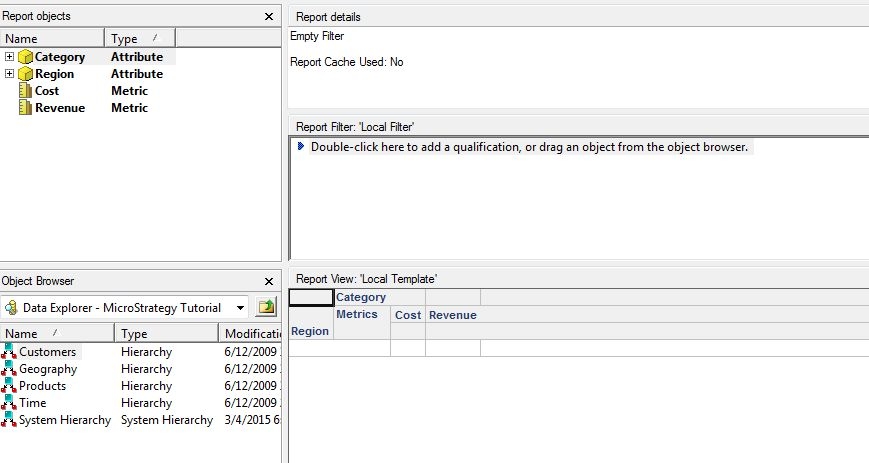Sort Object Browser by Name column
Viewport: 869px width, 463px height.
click(x=57, y=333)
